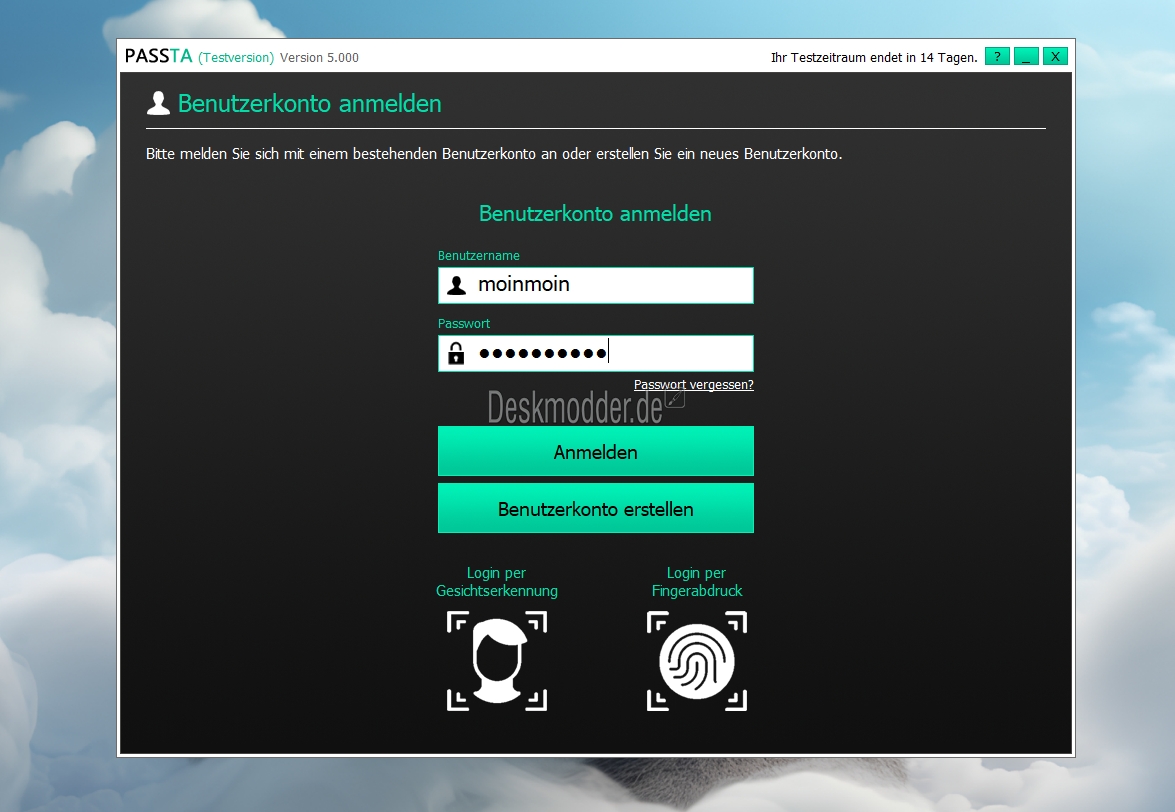
Task: Open the Passwort vergessen? link
Action: click(x=694, y=384)
